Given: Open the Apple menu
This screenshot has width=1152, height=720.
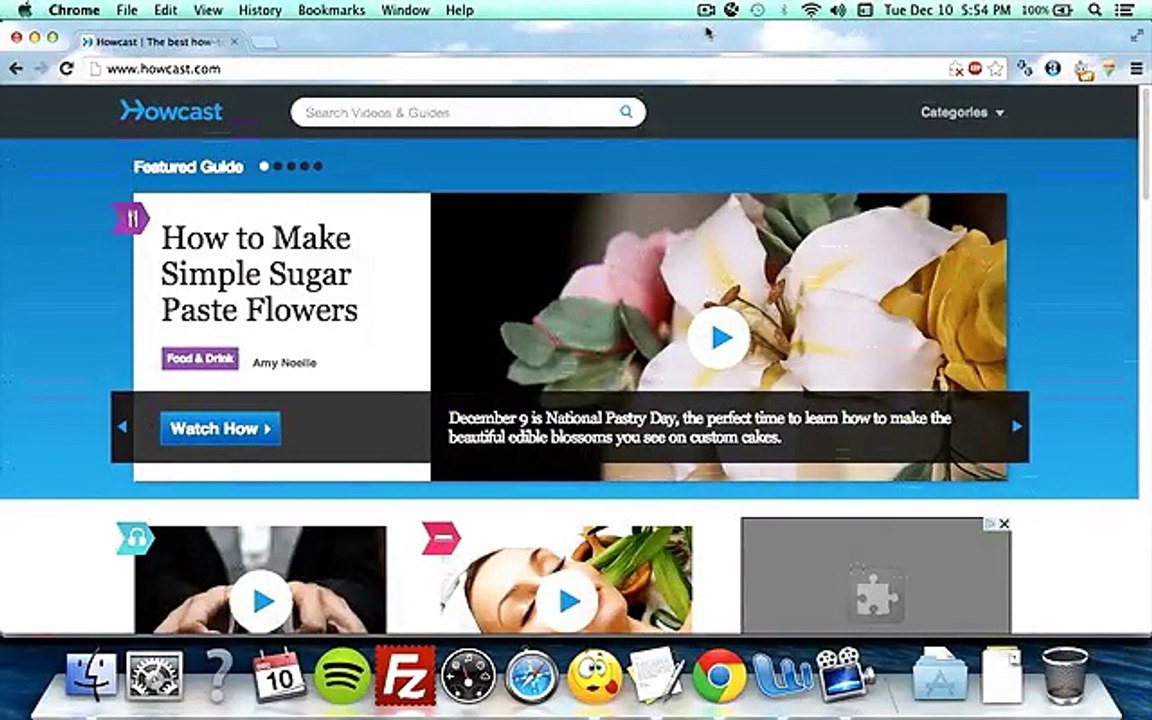Looking at the screenshot, I should pos(24,10).
